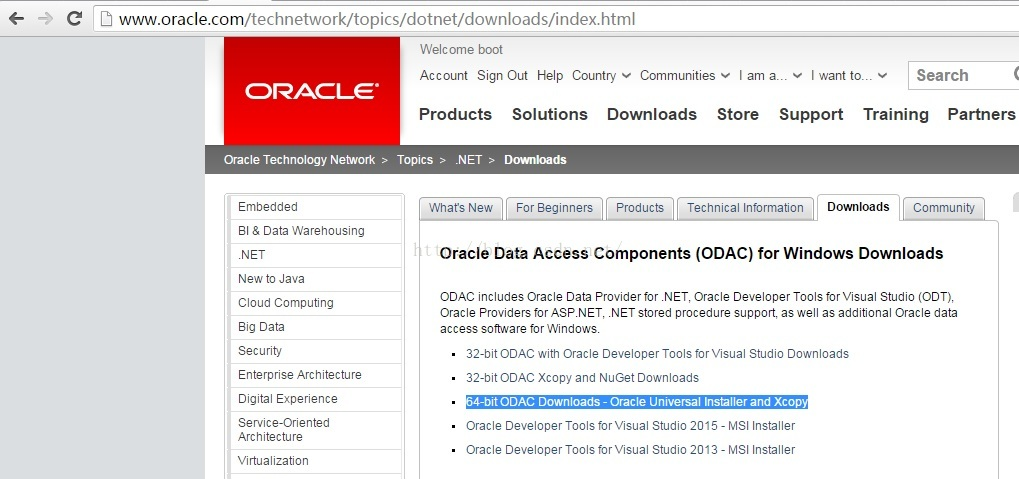Open the 64-bit ODAC Downloads link

[637, 402]
